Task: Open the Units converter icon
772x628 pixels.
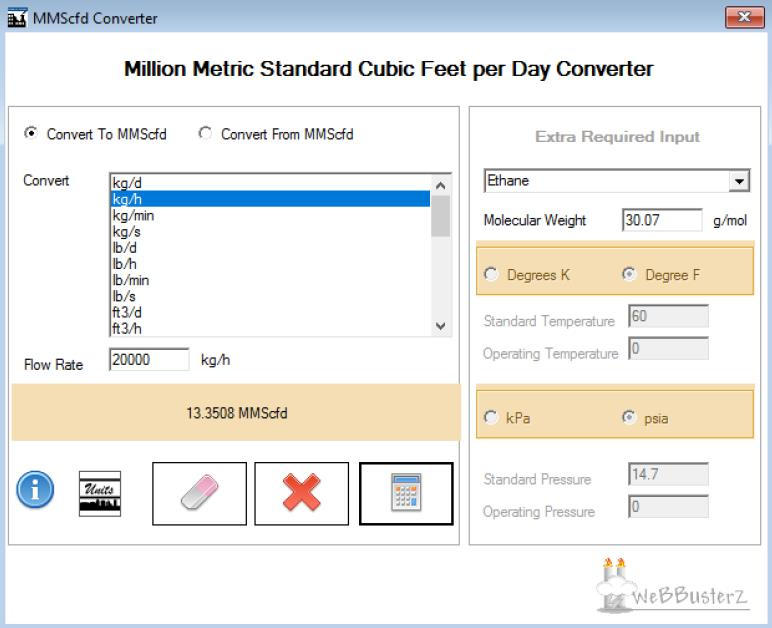Action: (100, 494)
